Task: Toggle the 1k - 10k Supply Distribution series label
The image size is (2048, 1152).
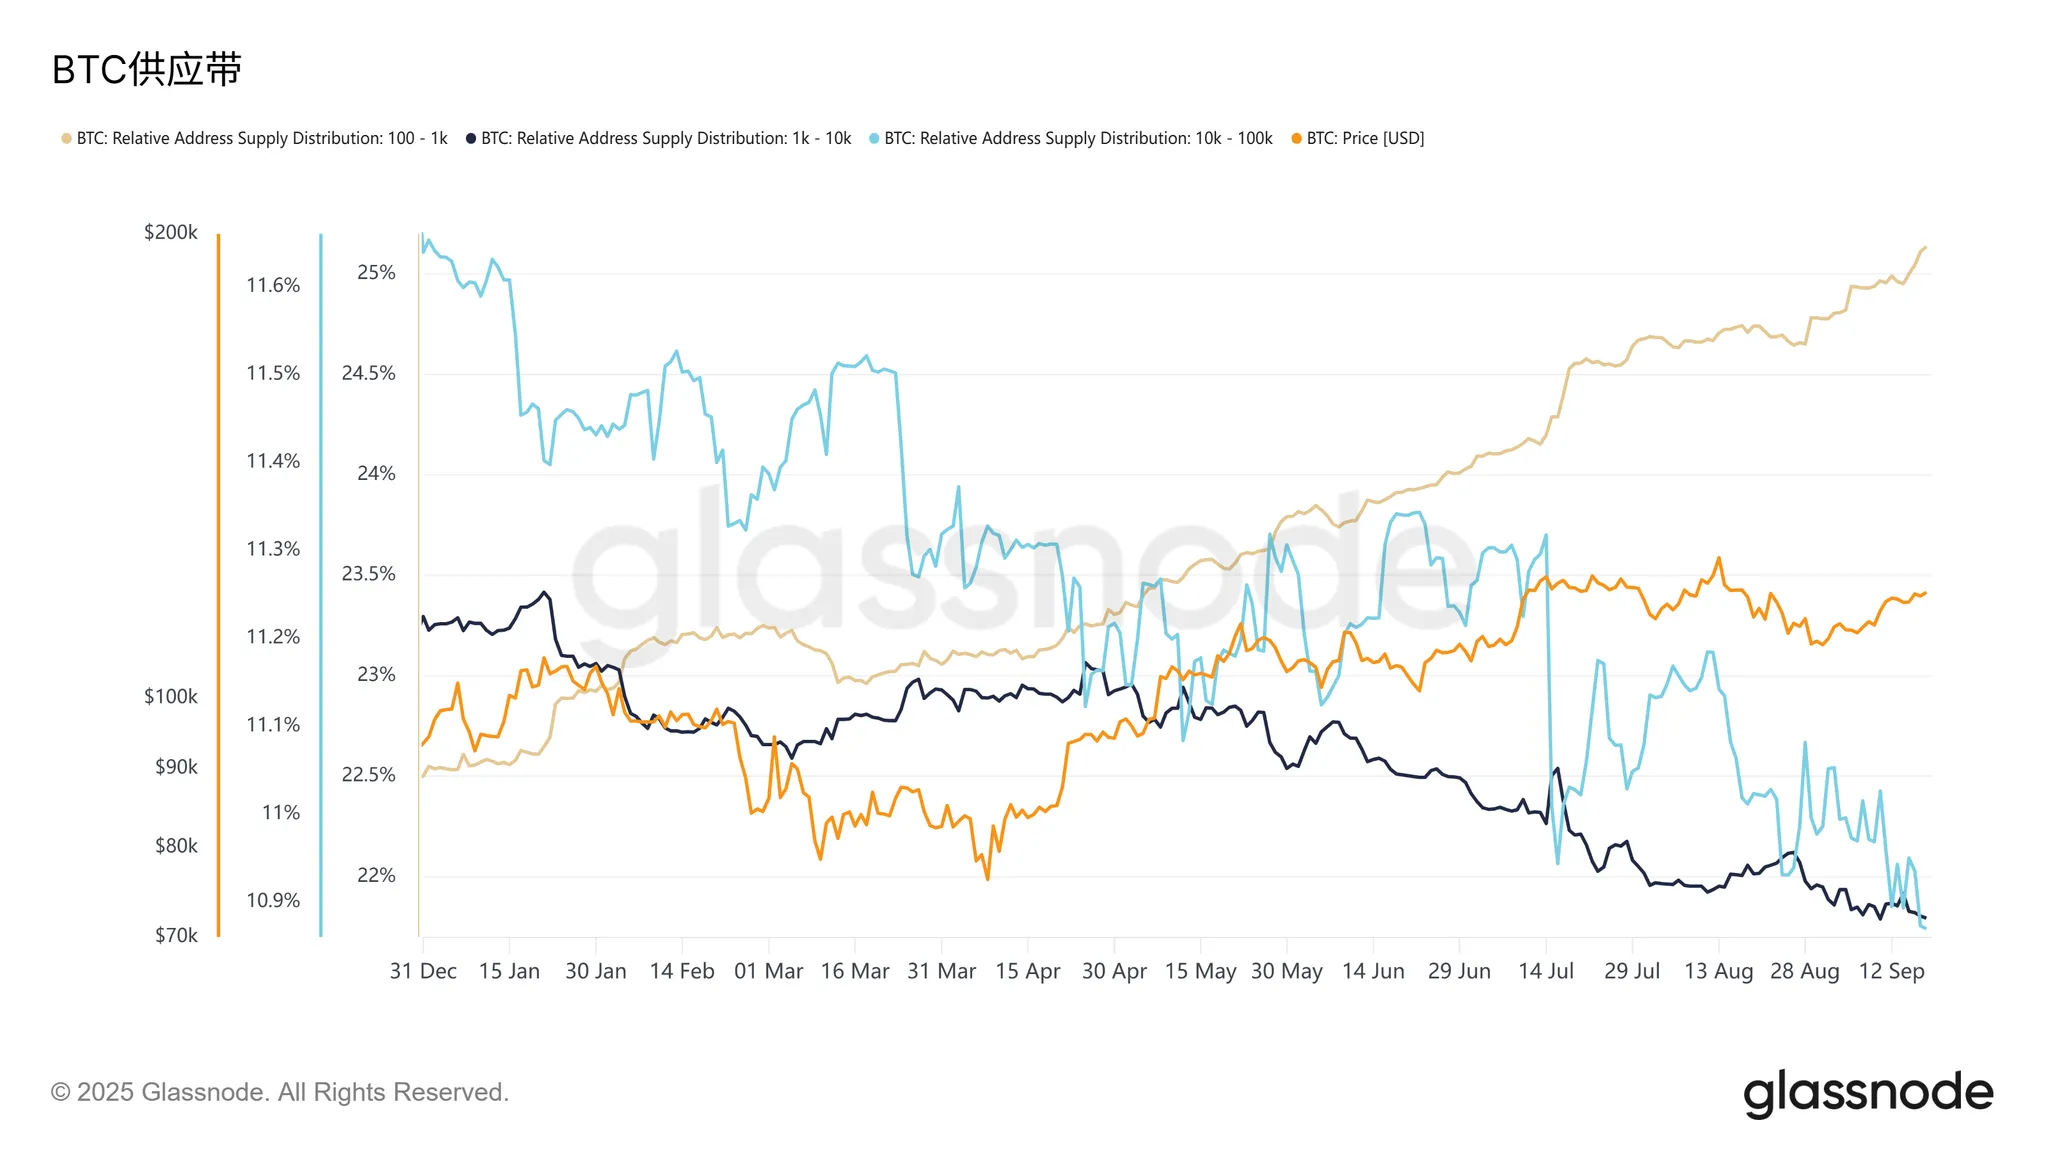Action: pos(666,139)
